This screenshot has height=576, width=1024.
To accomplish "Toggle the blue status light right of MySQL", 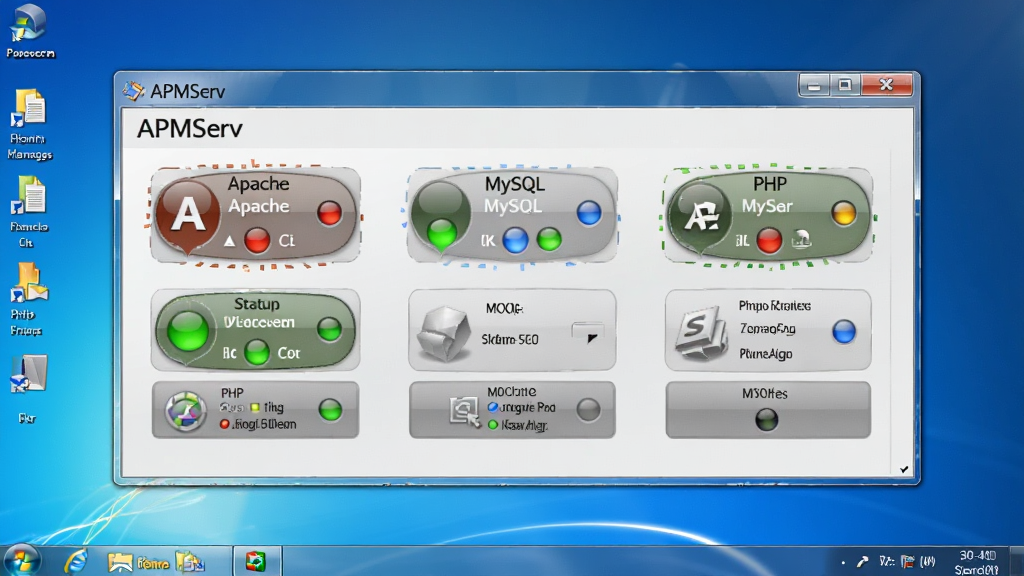I will tap(588, 213).
